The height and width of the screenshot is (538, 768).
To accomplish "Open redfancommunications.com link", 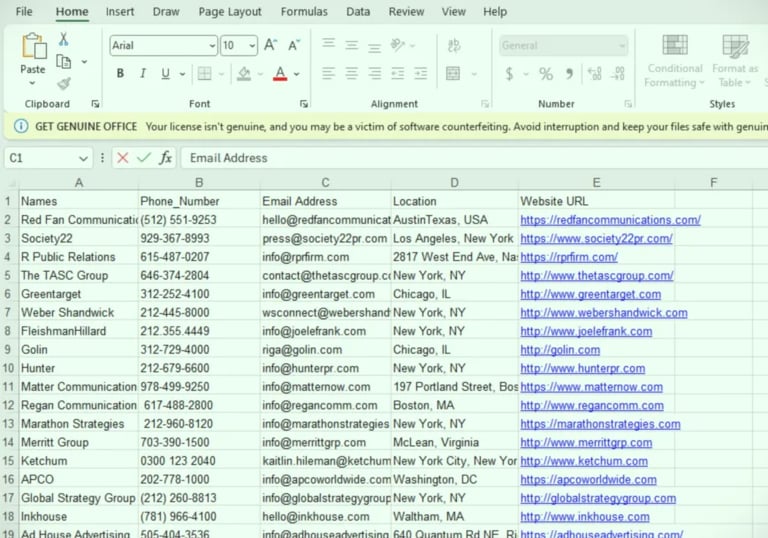I will (610, 220).
